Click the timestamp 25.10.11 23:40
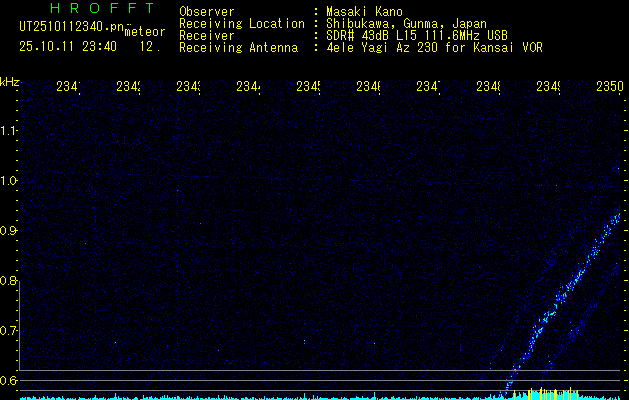The width and height of the screenshot is (629, 400). (68, 47)
